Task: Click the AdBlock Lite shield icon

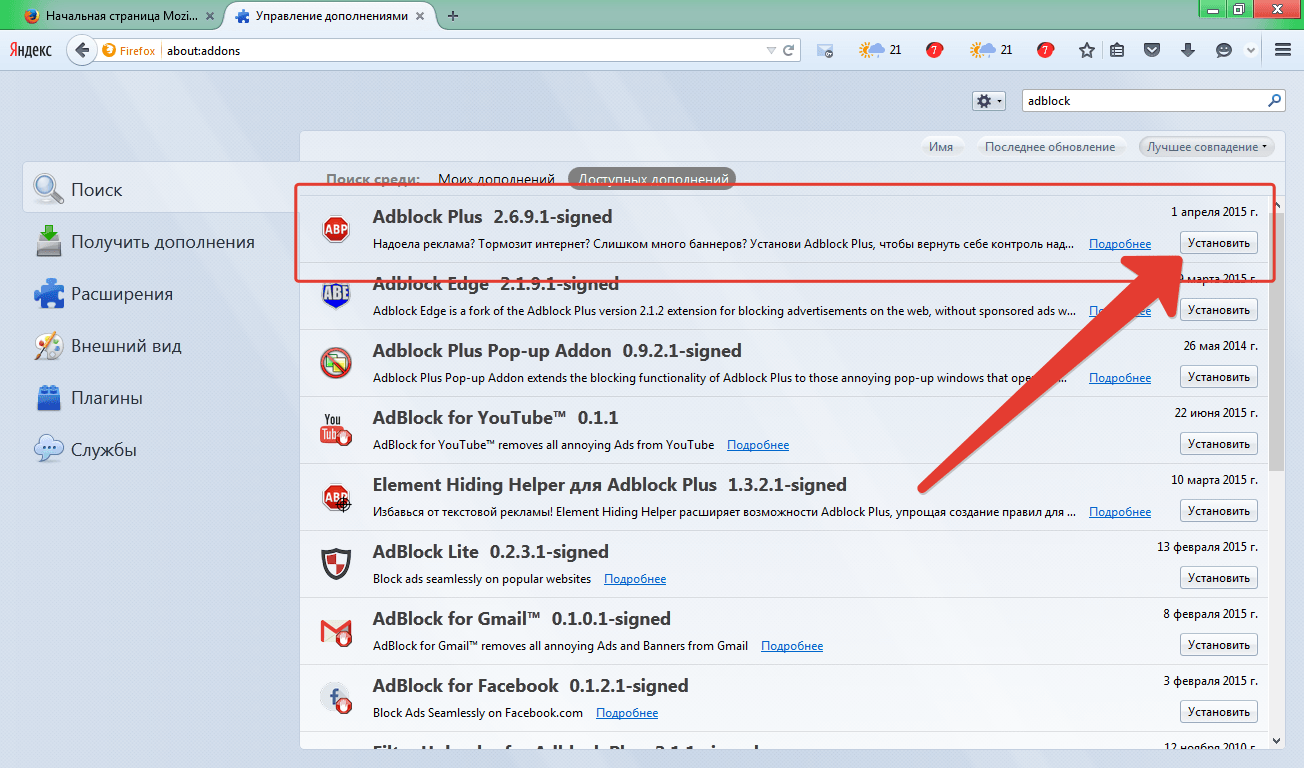Action: point(336,564)
